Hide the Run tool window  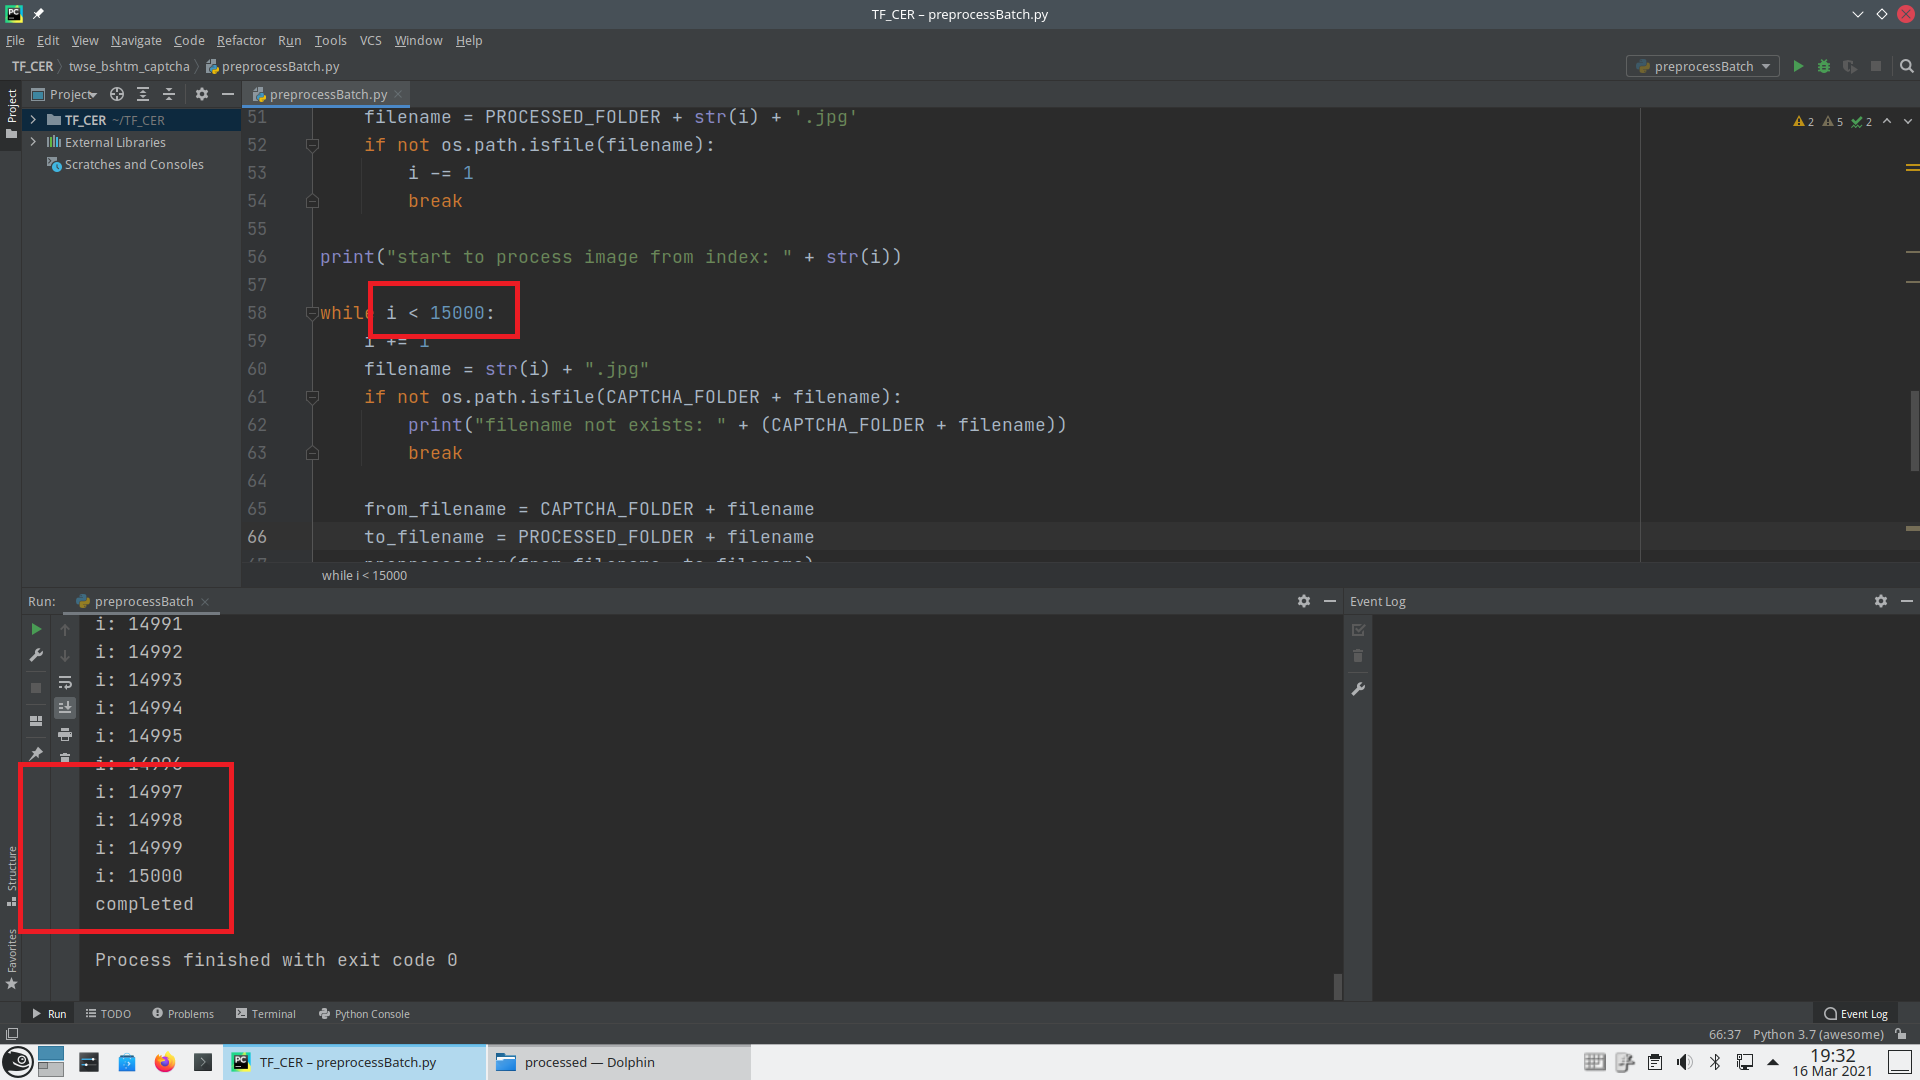(x=1330, y=601)
